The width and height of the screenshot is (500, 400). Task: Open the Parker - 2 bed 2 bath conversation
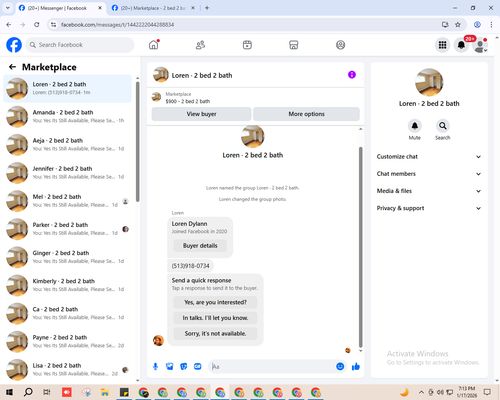(x=67, y=229)
